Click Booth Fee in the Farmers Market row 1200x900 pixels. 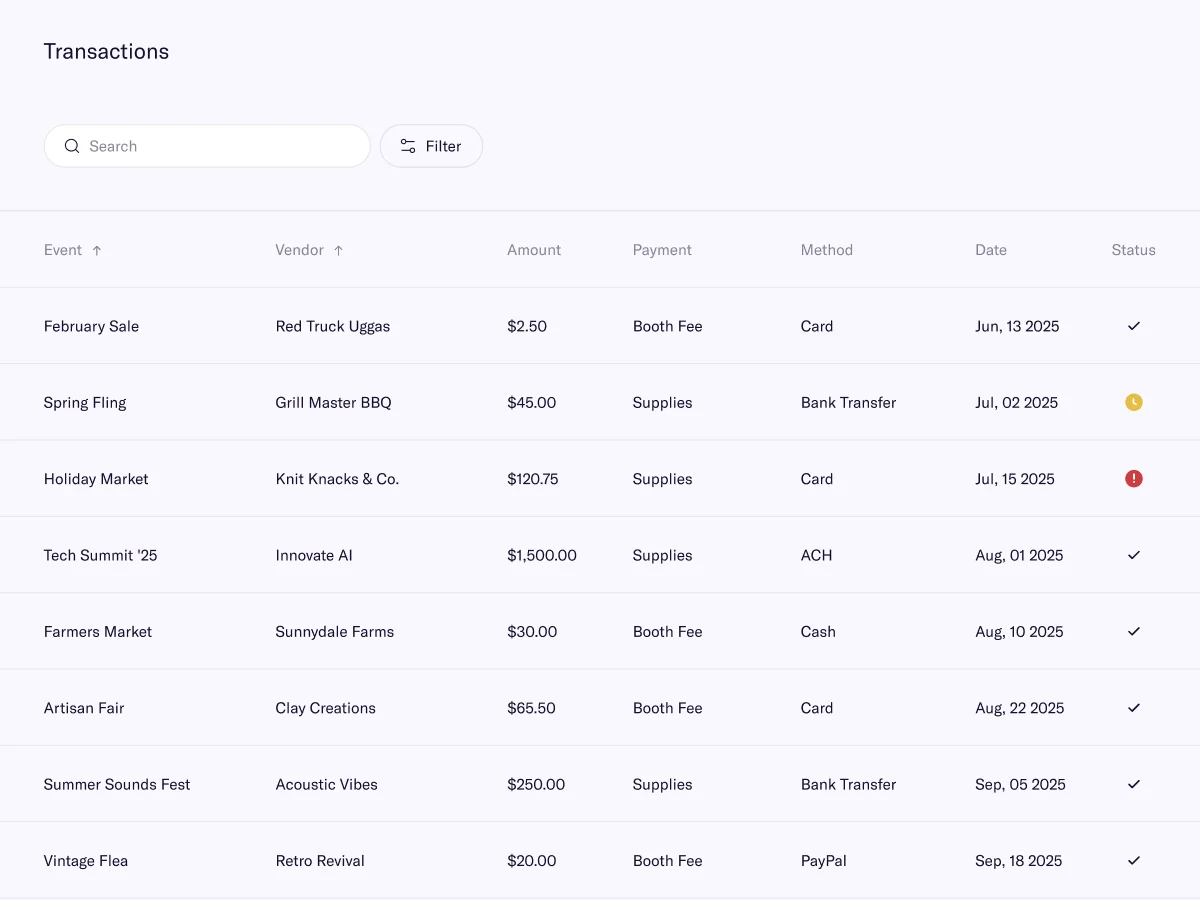[x=668, y=632]
